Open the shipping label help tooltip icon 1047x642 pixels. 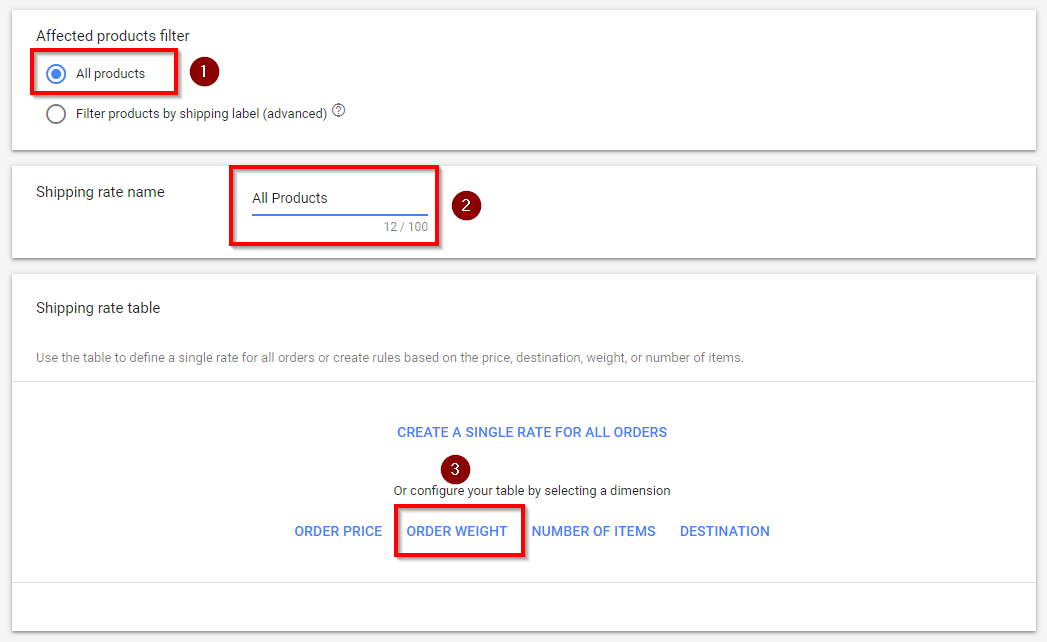pyautogui.click(x=338, y=111)
